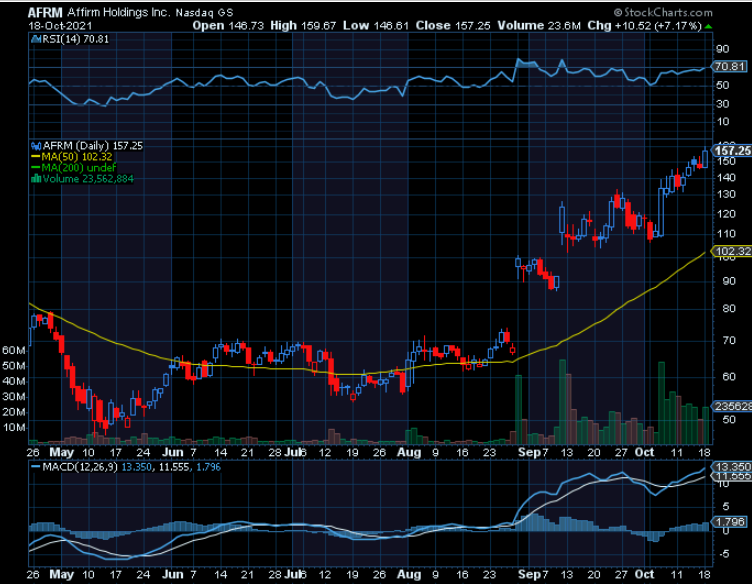The image size is (752, 584).
Task: Click Aug on date axis under price panel
Action: tap(409, 453)
